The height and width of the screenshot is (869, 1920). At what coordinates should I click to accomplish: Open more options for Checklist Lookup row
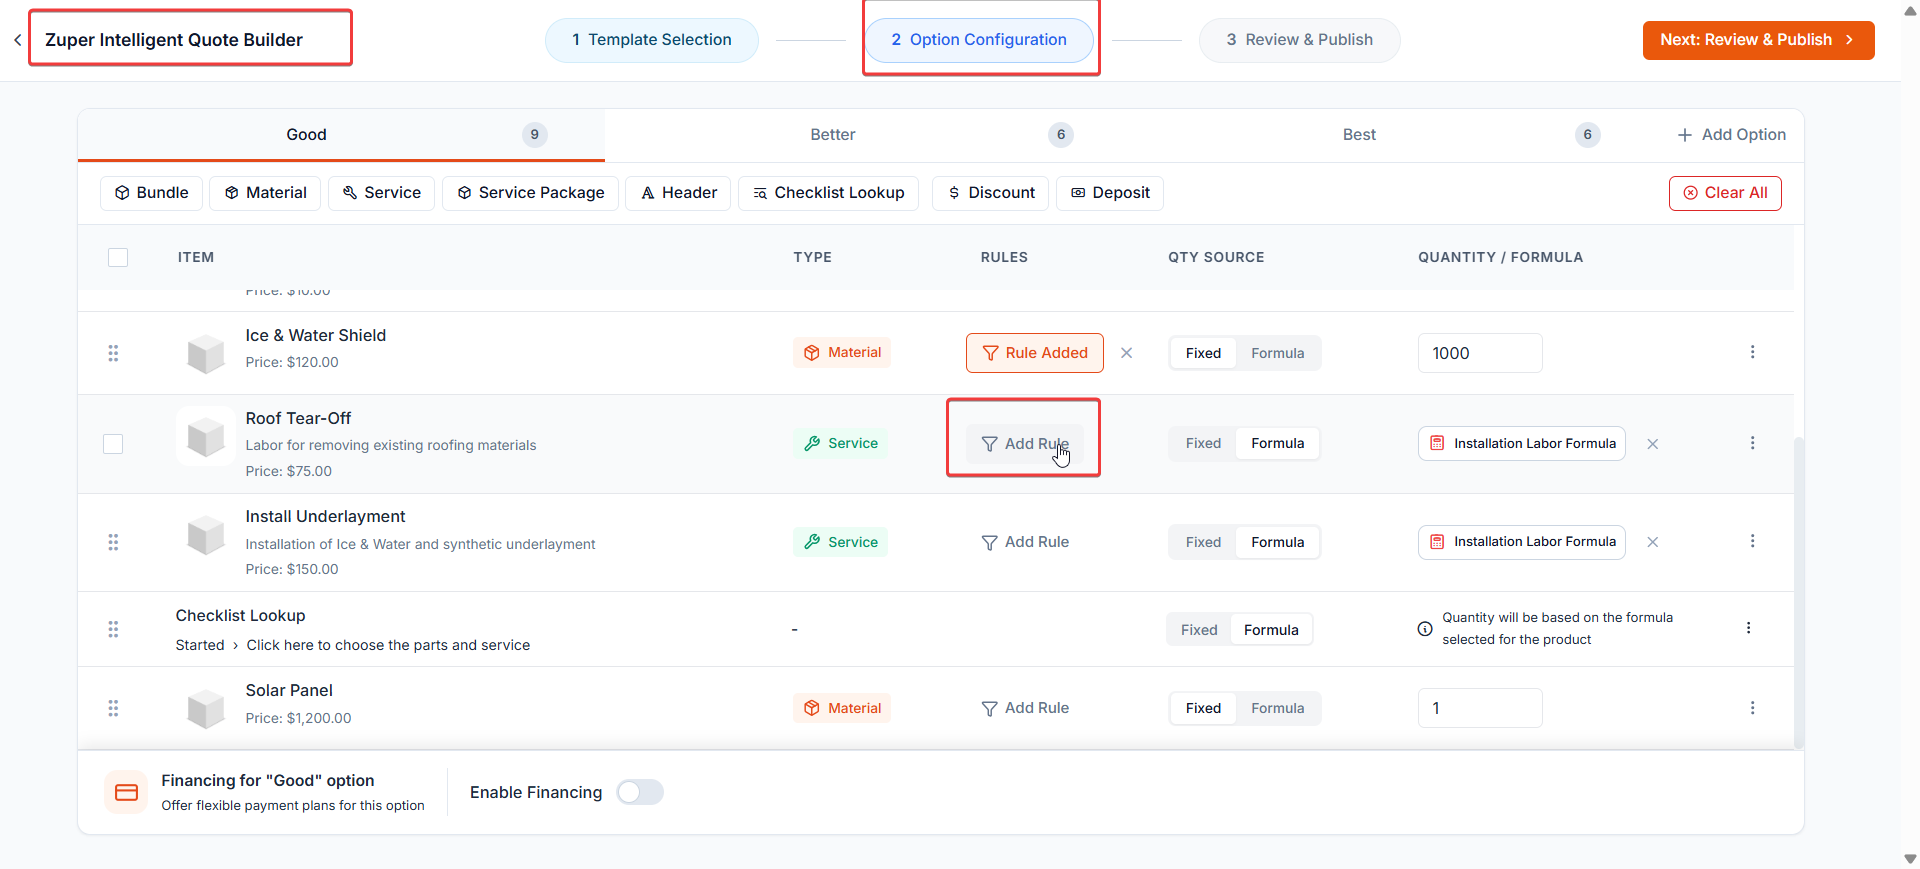[x=1748, y=628]
